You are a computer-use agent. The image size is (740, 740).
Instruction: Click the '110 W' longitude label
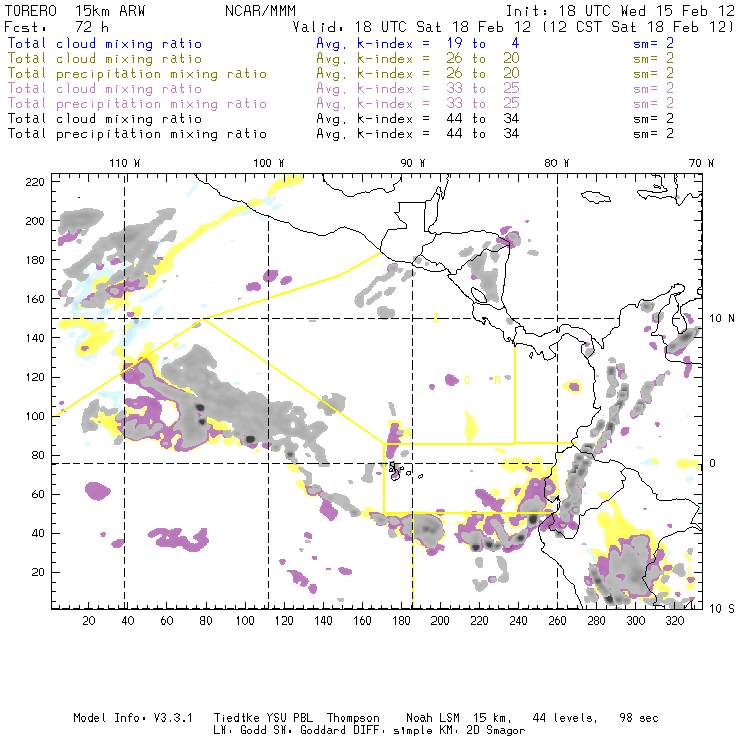click(x=125, y=163)
